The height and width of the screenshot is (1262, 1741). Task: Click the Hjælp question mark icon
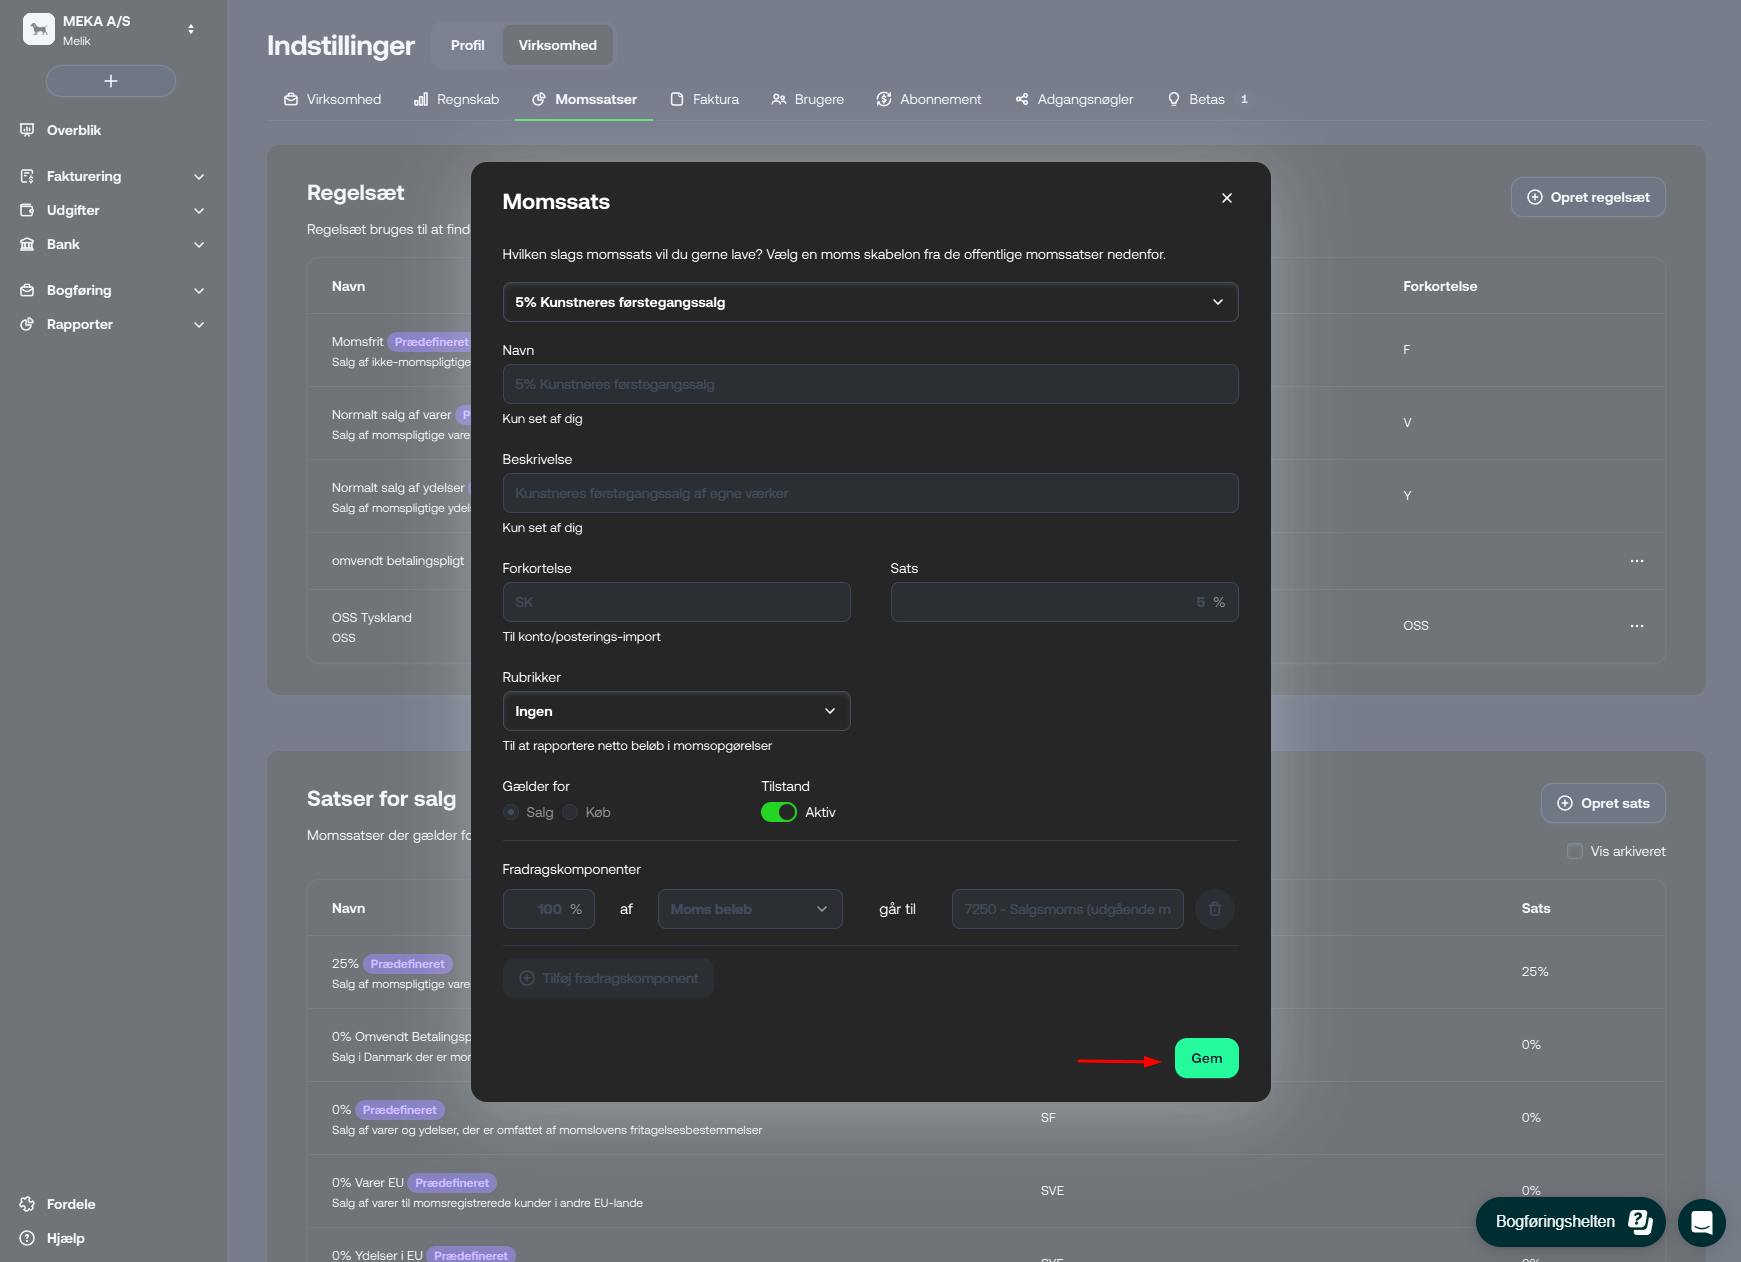[27, 1238]
